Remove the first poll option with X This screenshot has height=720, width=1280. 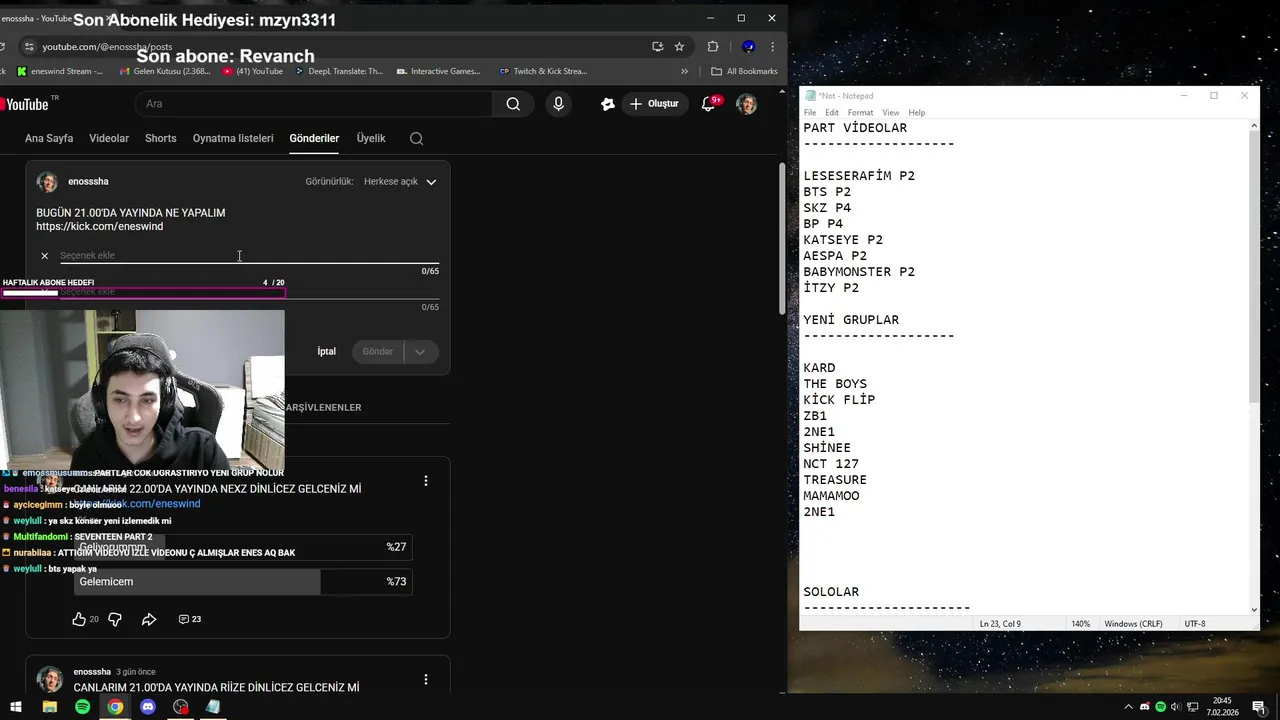pyautogui.click(x=44, y=255)
